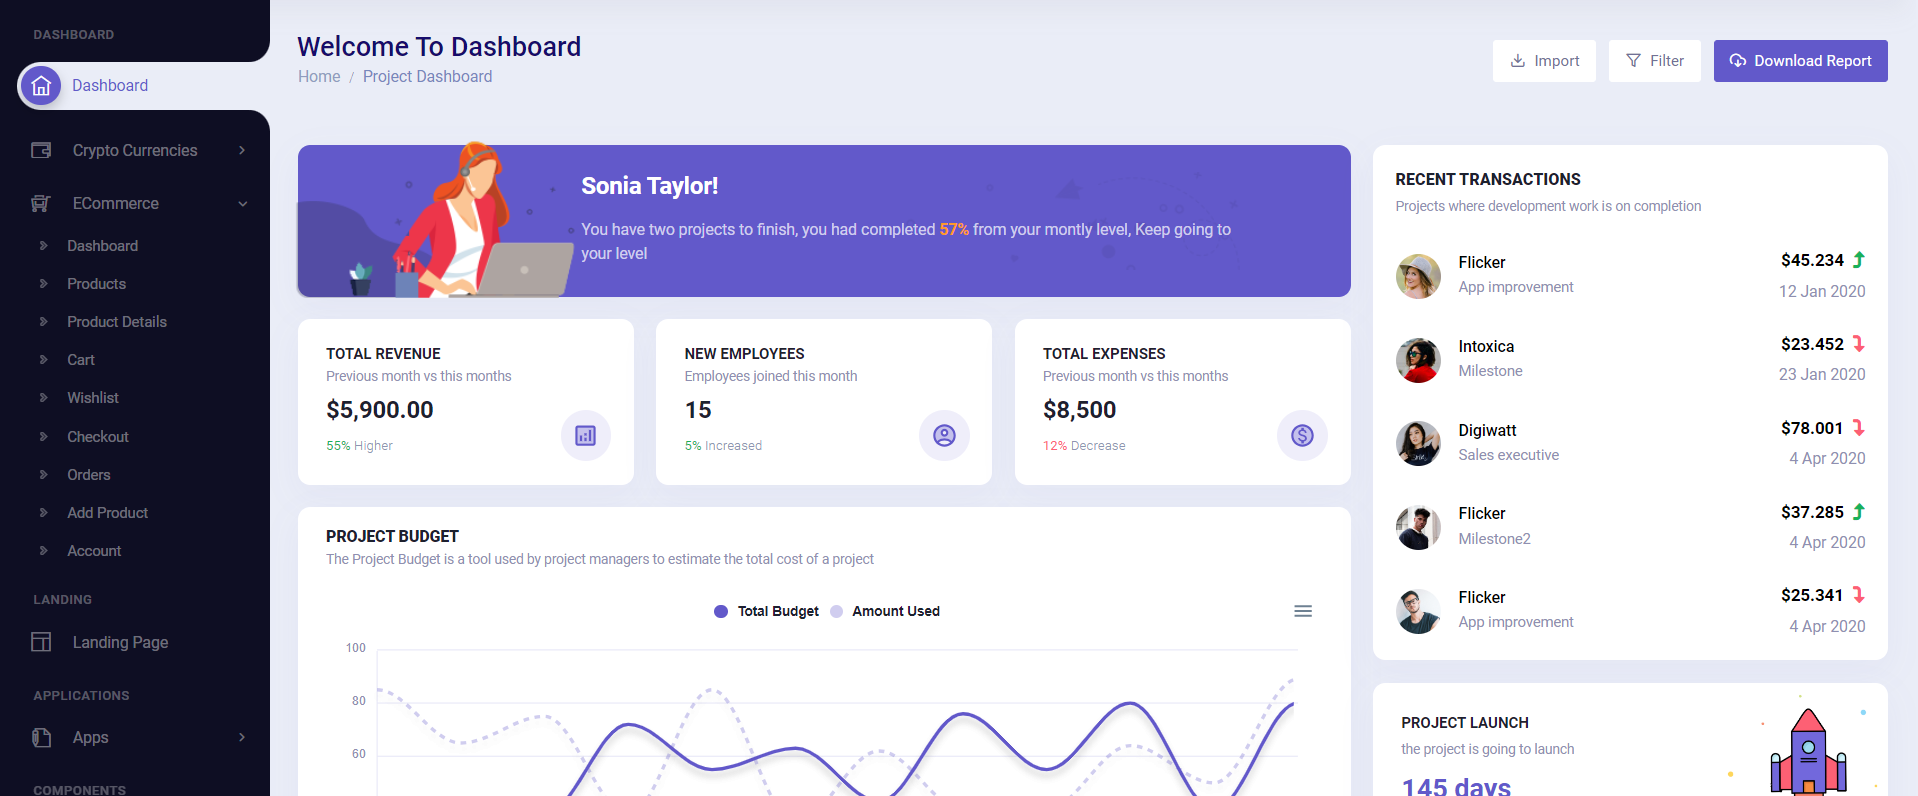Click the New Employees user icon

[944, 435]
